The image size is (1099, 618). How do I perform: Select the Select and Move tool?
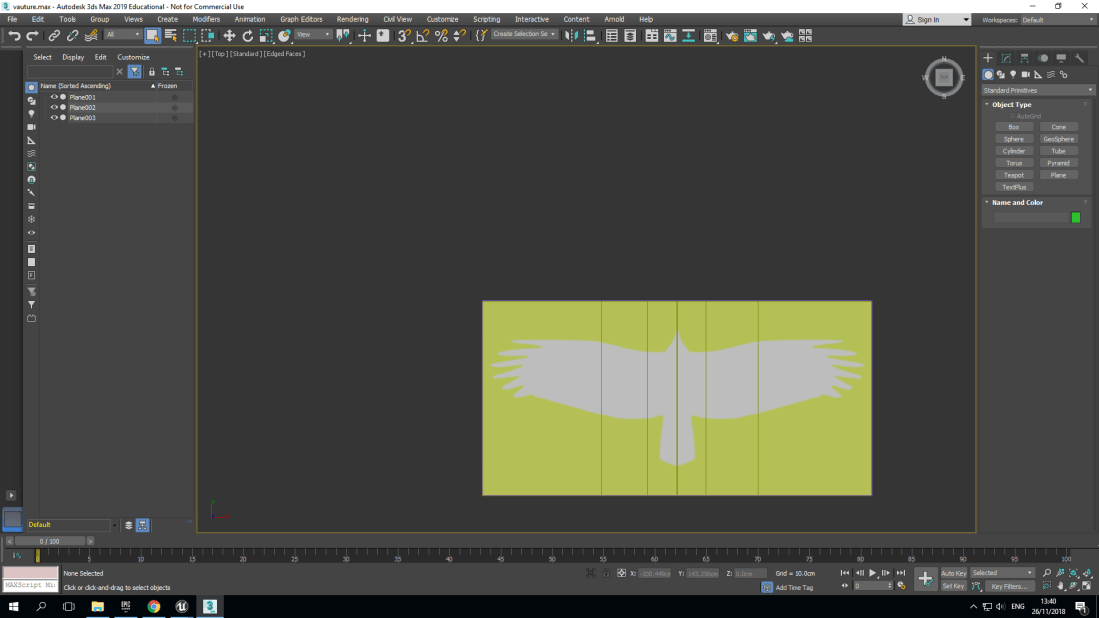[231, 36]
